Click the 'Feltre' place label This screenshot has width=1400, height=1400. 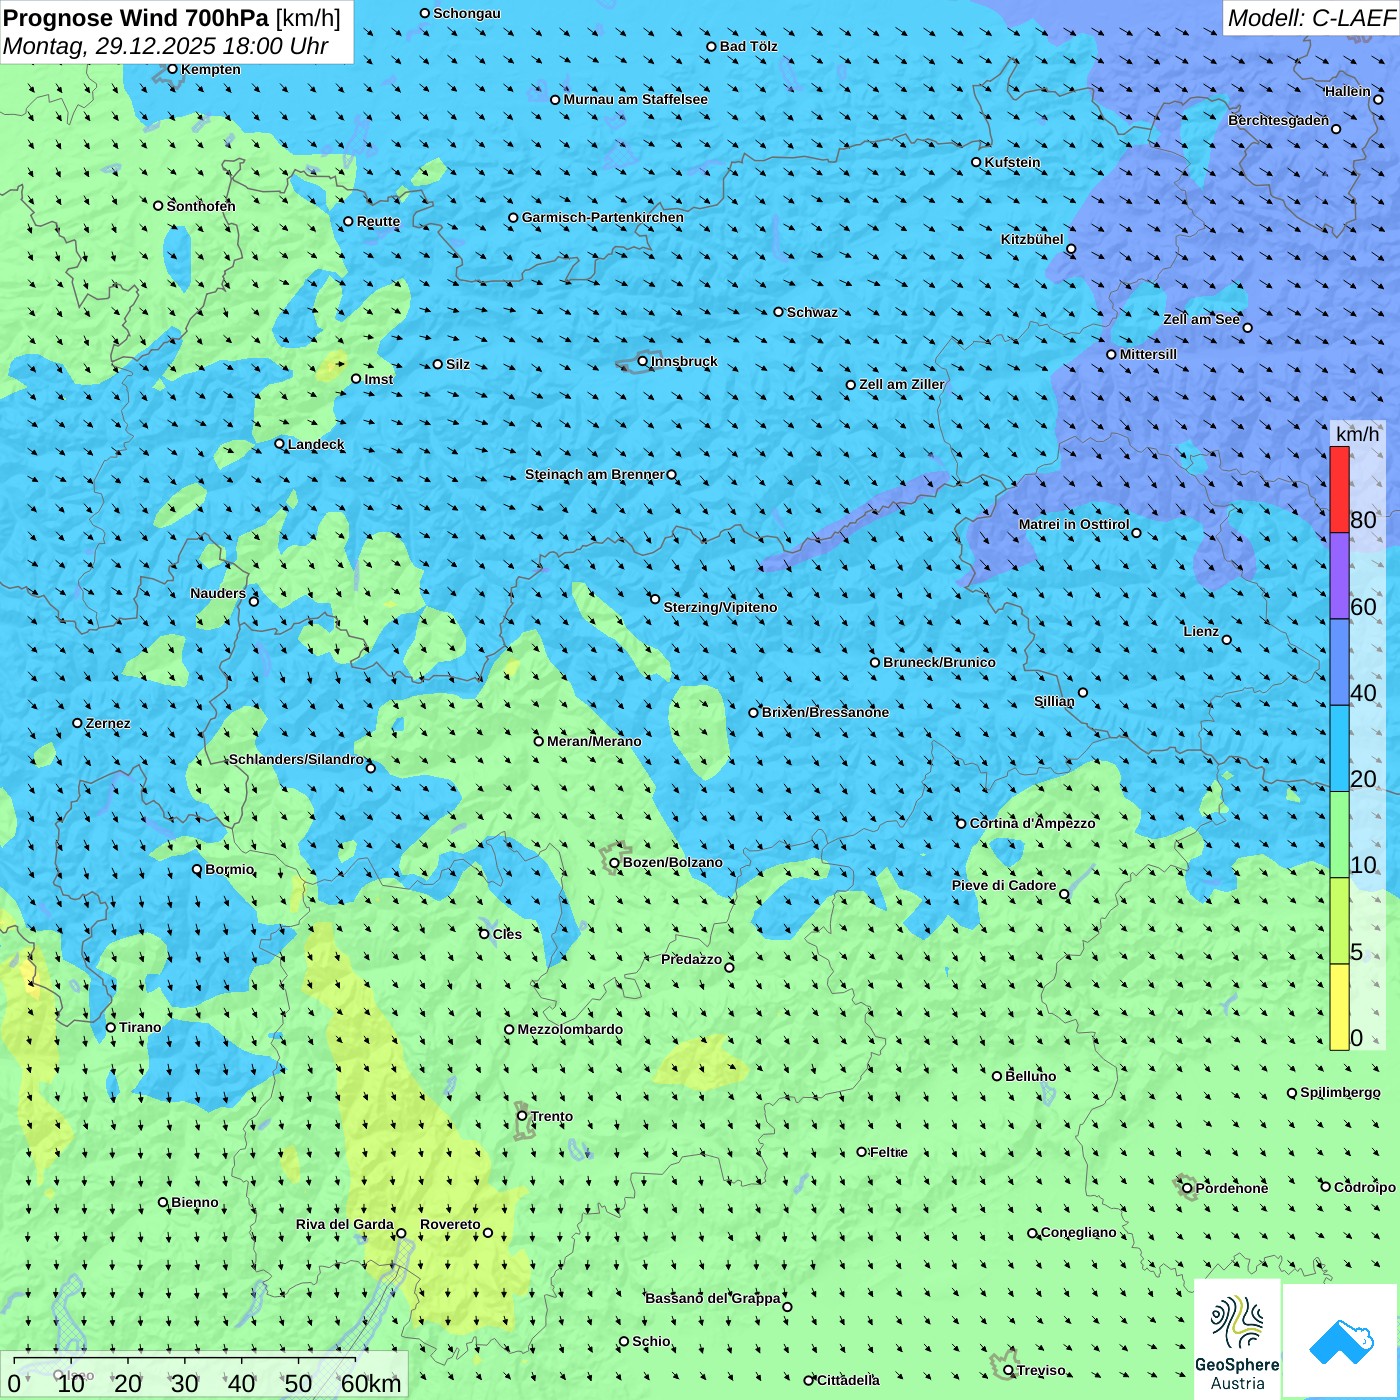(x=889, y=1152)
